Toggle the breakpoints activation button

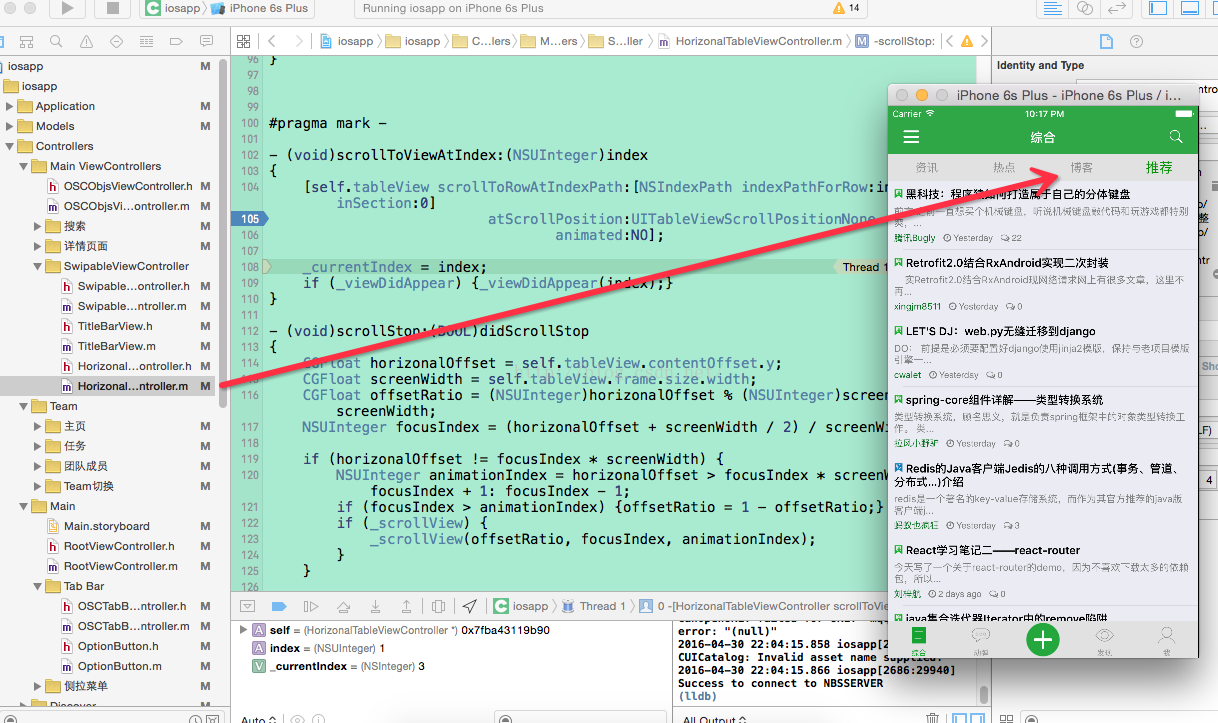click(279, 606)
